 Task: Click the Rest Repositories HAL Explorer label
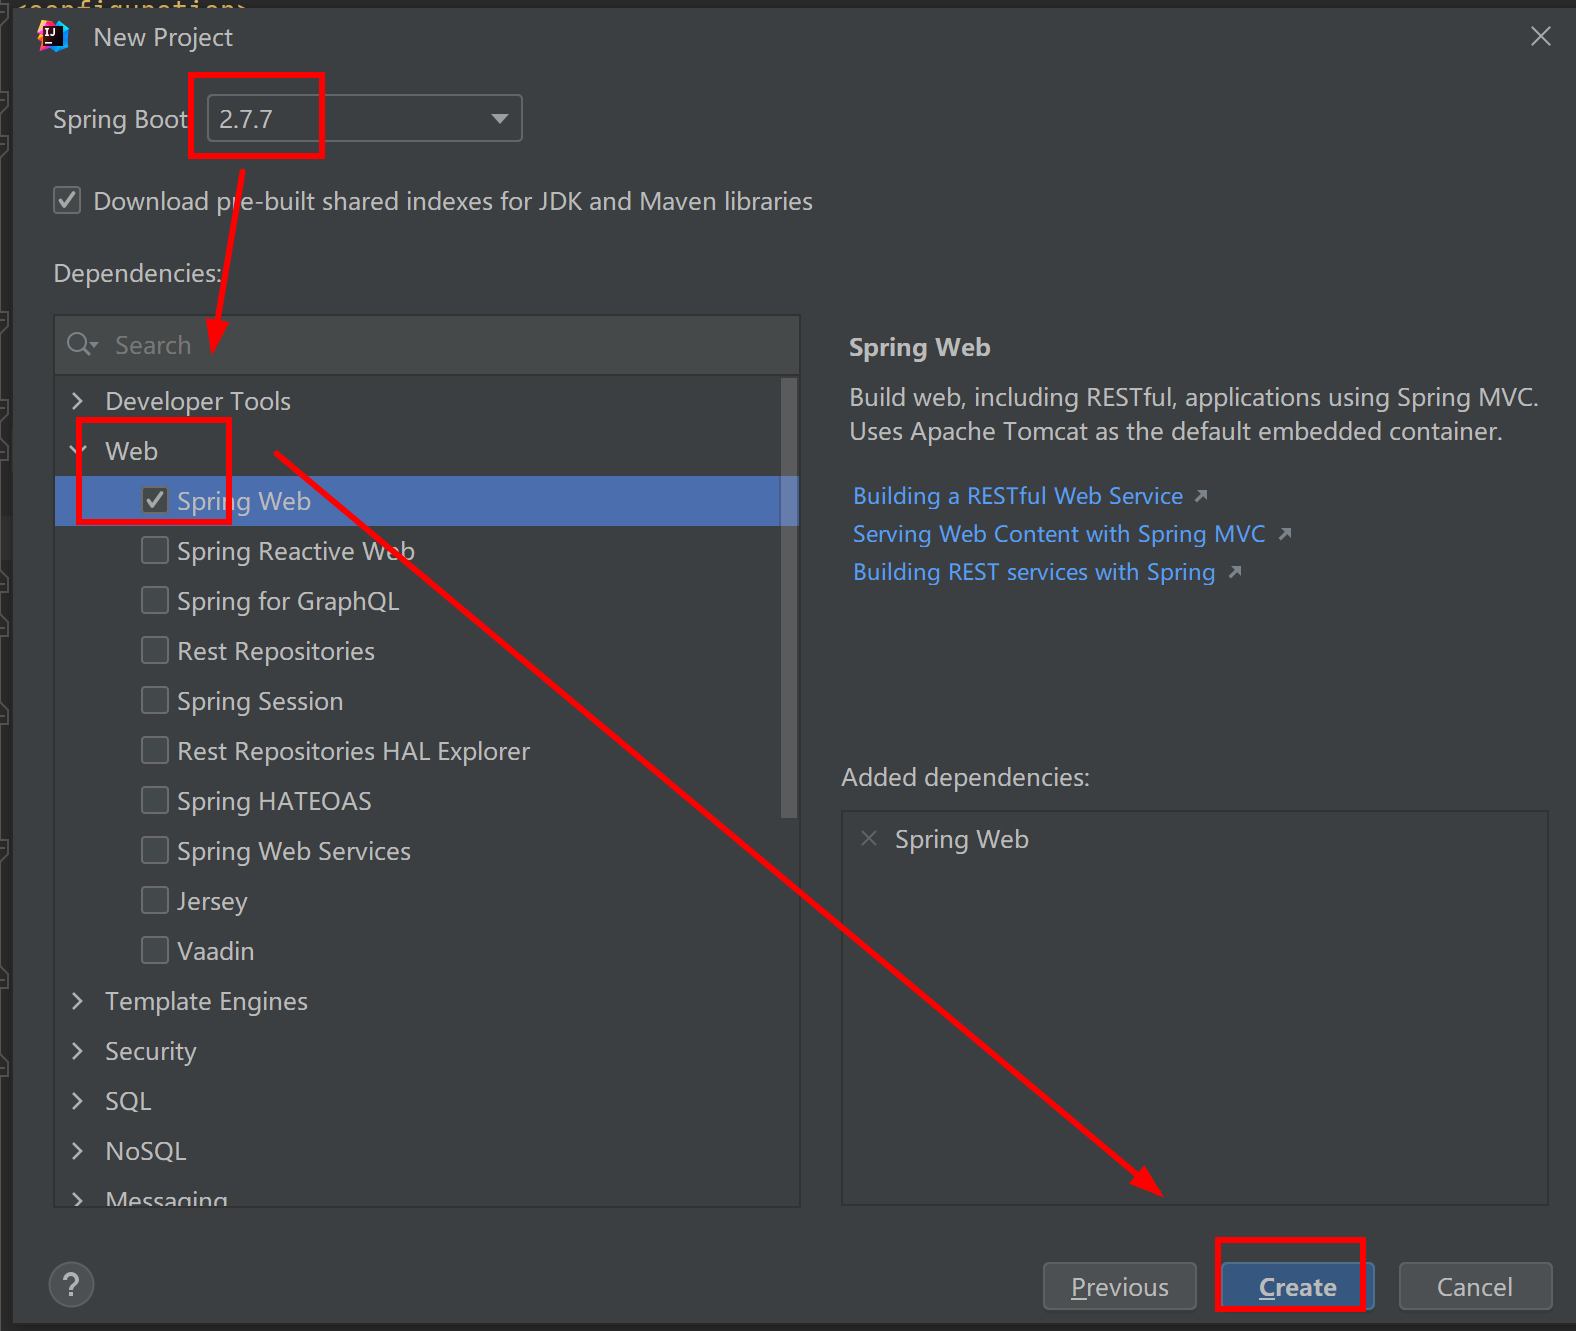(x=353, y=751)
